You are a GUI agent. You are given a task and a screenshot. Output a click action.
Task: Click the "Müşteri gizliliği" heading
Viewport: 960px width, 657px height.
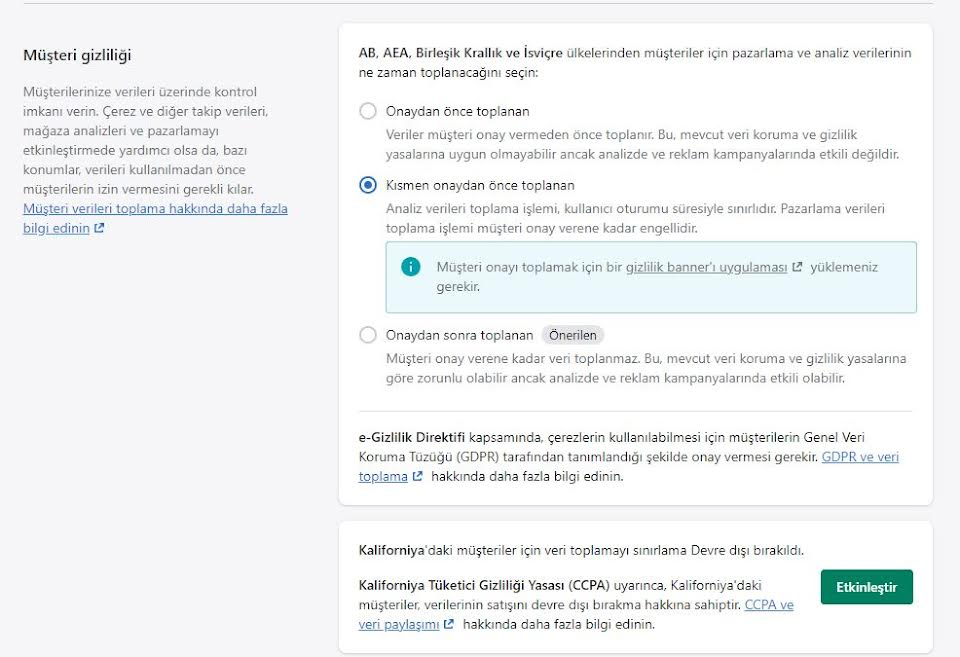coord(77,55)
